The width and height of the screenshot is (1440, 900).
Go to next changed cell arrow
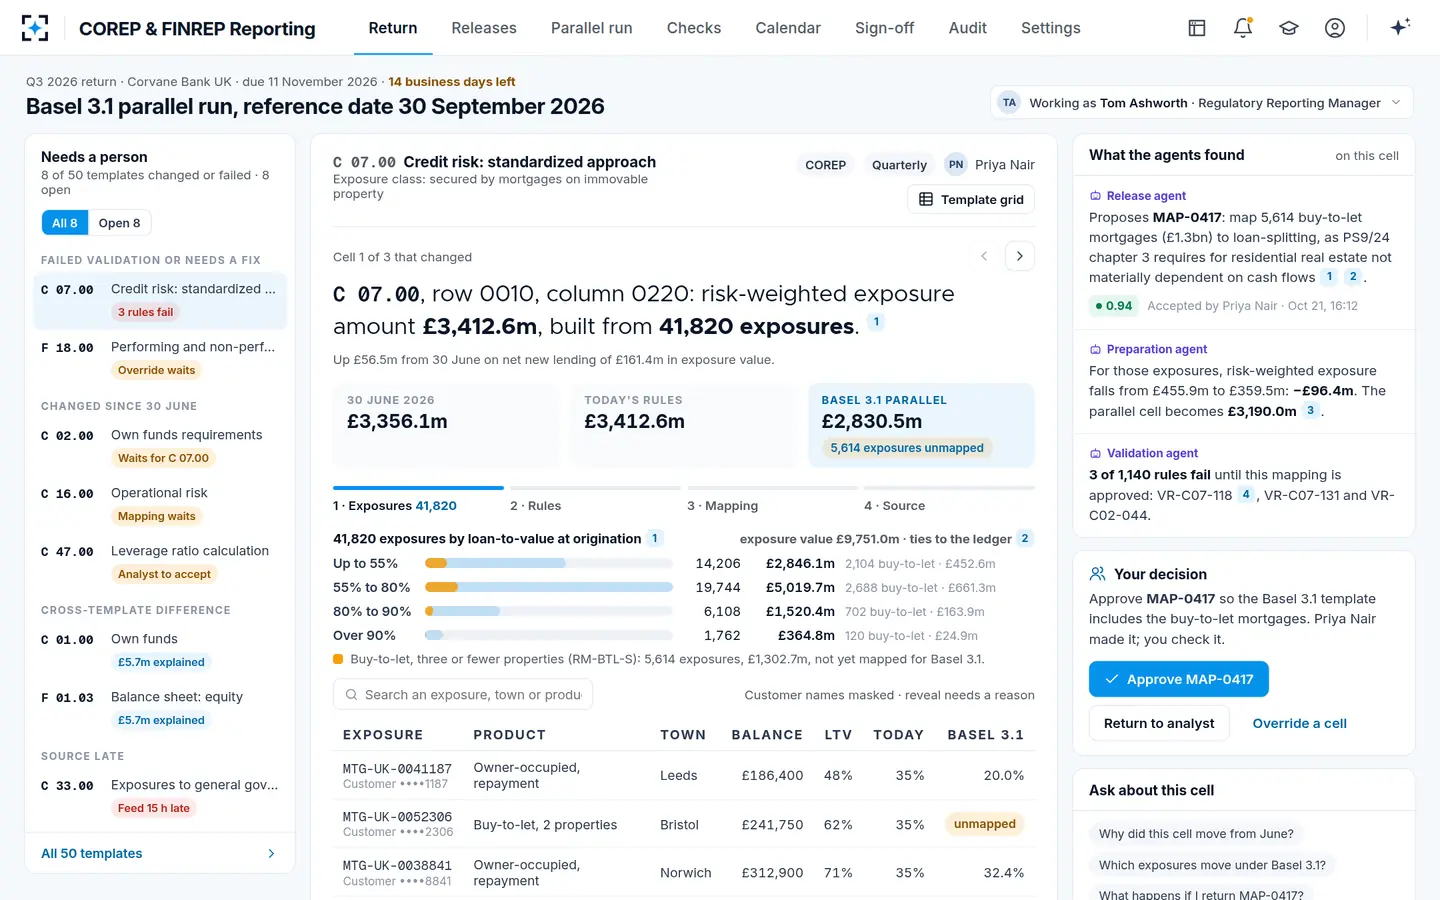coord(1020,256)
